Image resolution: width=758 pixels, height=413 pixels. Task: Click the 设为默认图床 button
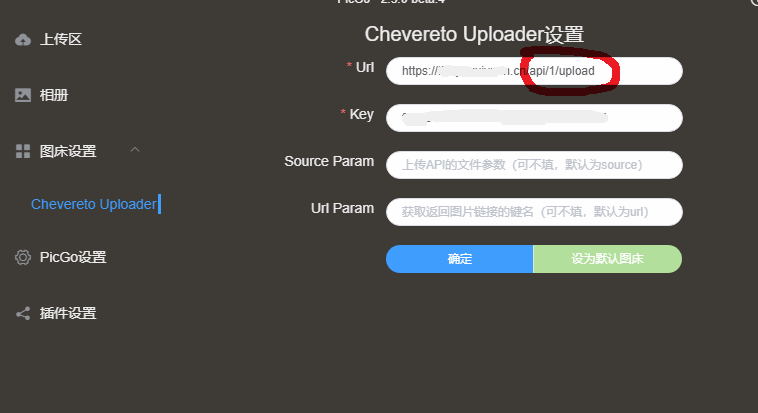click(608, 259)
